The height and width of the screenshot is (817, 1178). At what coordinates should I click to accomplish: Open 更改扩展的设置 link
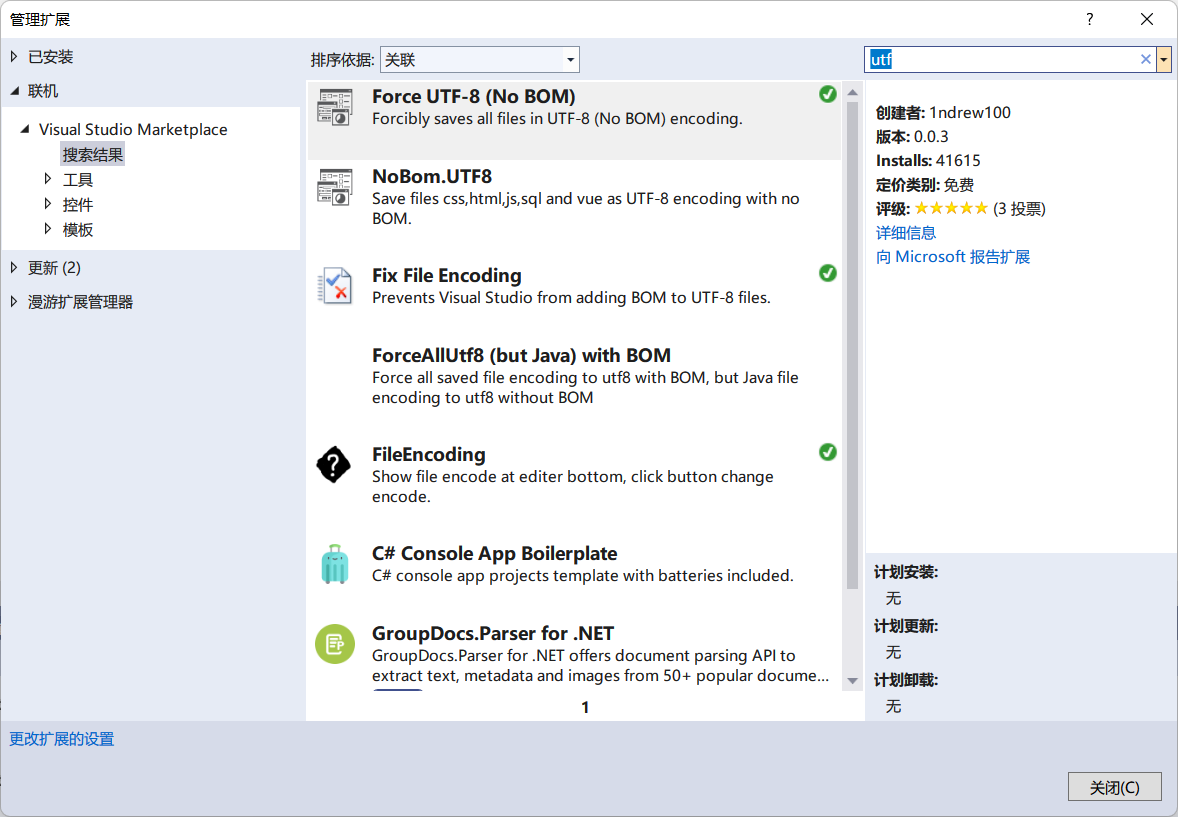[x=62, y=739]
